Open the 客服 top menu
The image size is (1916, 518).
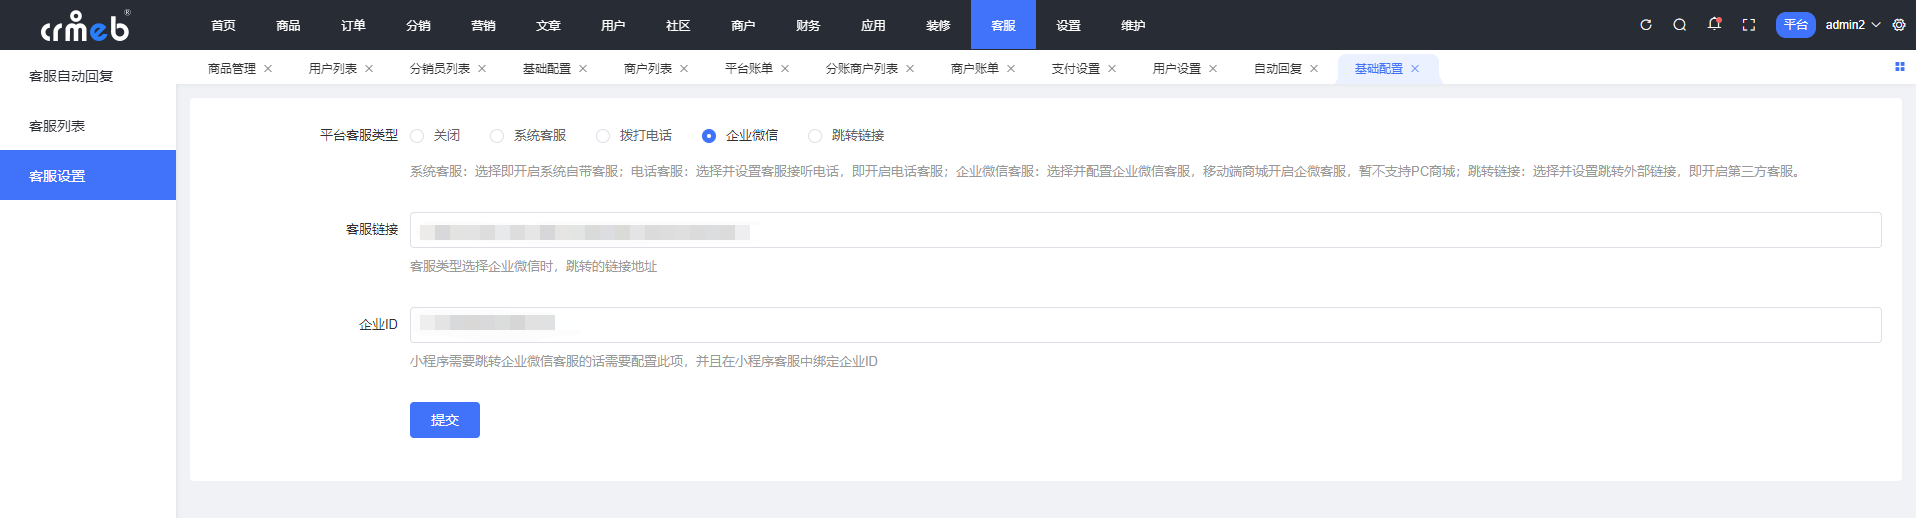[x=1003, y=25]
